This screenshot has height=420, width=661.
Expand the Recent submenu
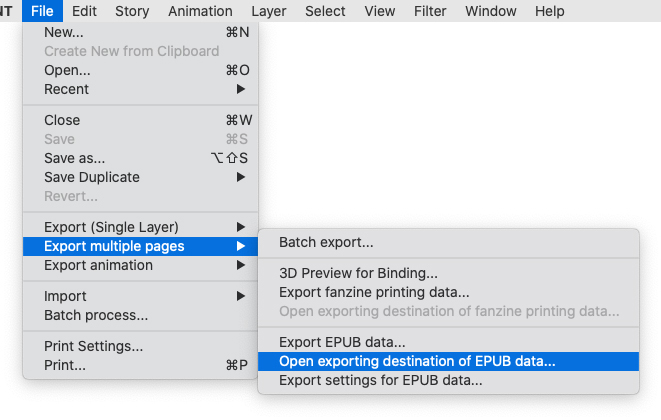pyautogui.click(x=66, y=90)
